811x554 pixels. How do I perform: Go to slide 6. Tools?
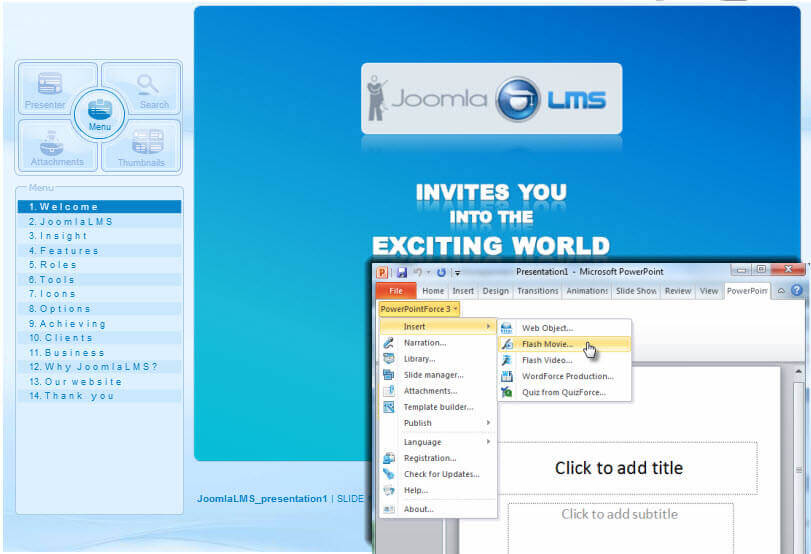[99, 279]
